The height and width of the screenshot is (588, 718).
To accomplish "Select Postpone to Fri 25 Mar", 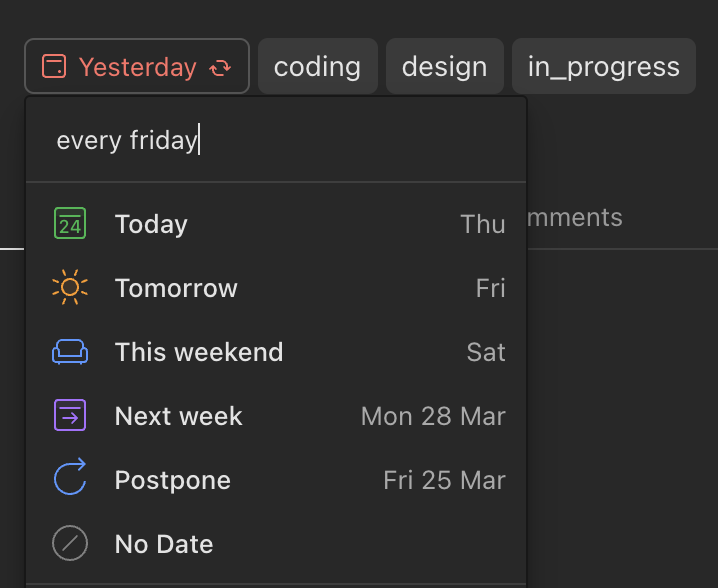I will click(x=276, y=479).
